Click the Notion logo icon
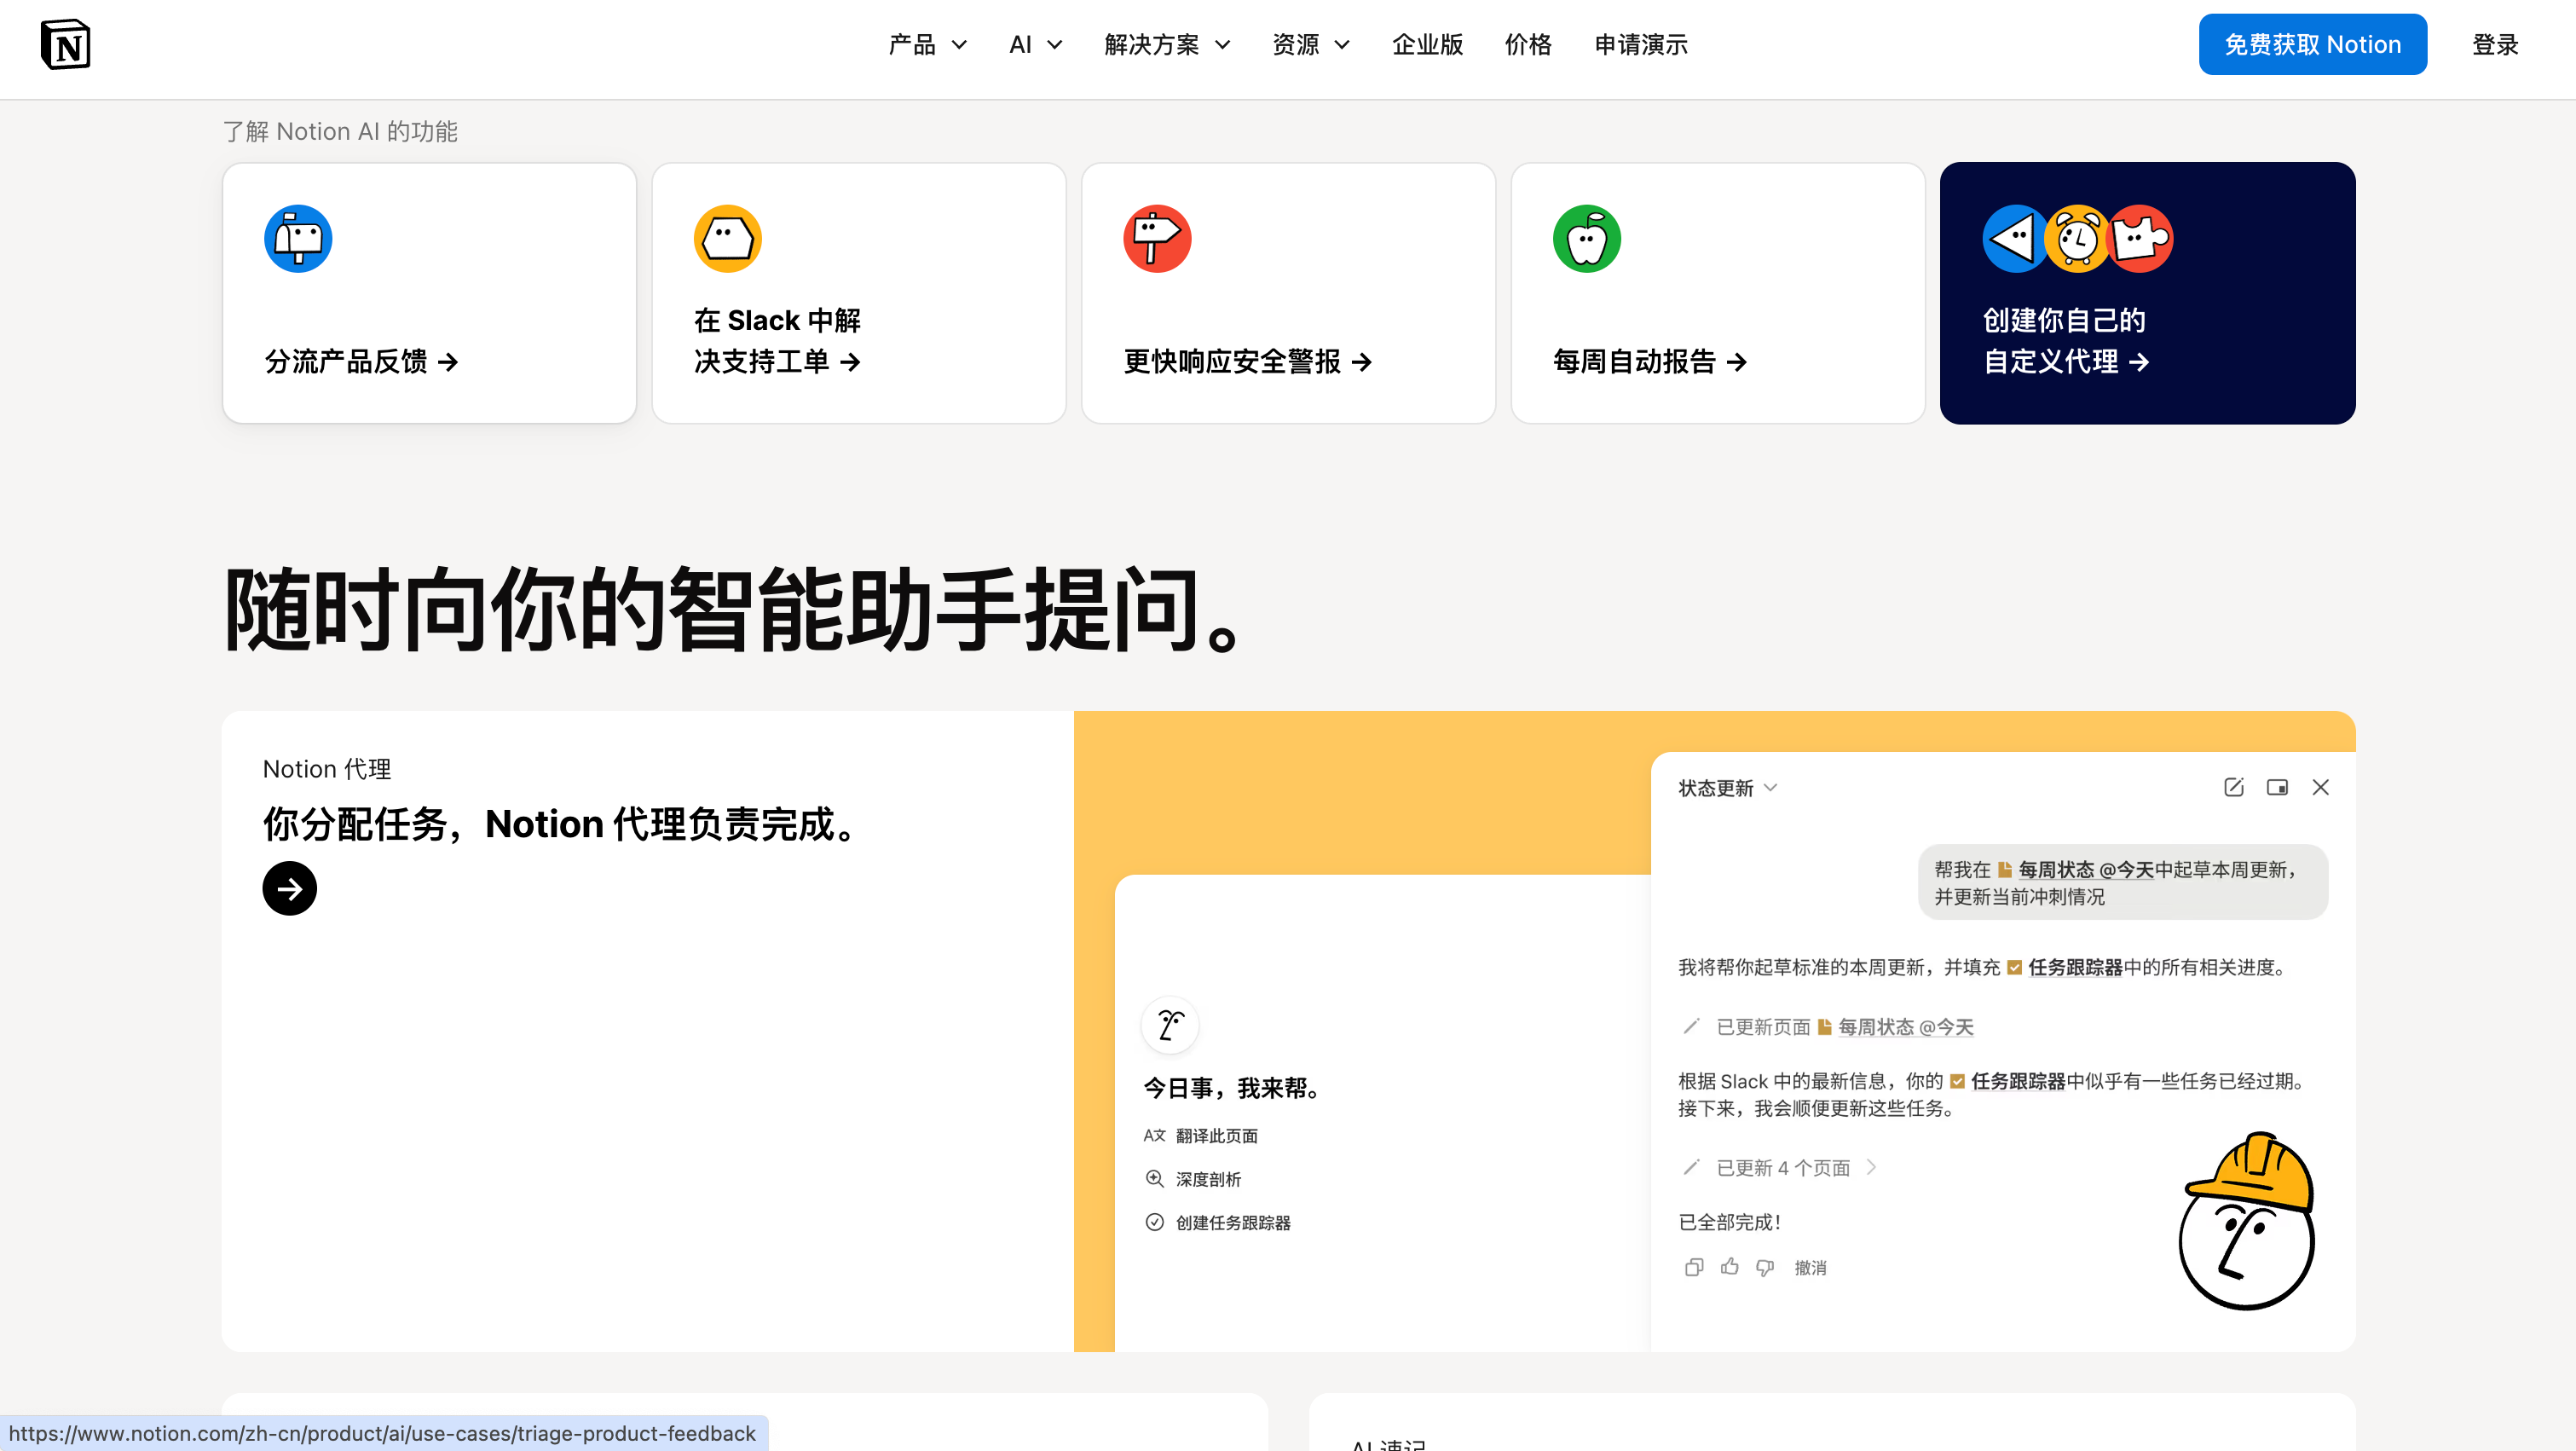The width and height of the screenshot is (2576, 1451). (x=65, y=45)
